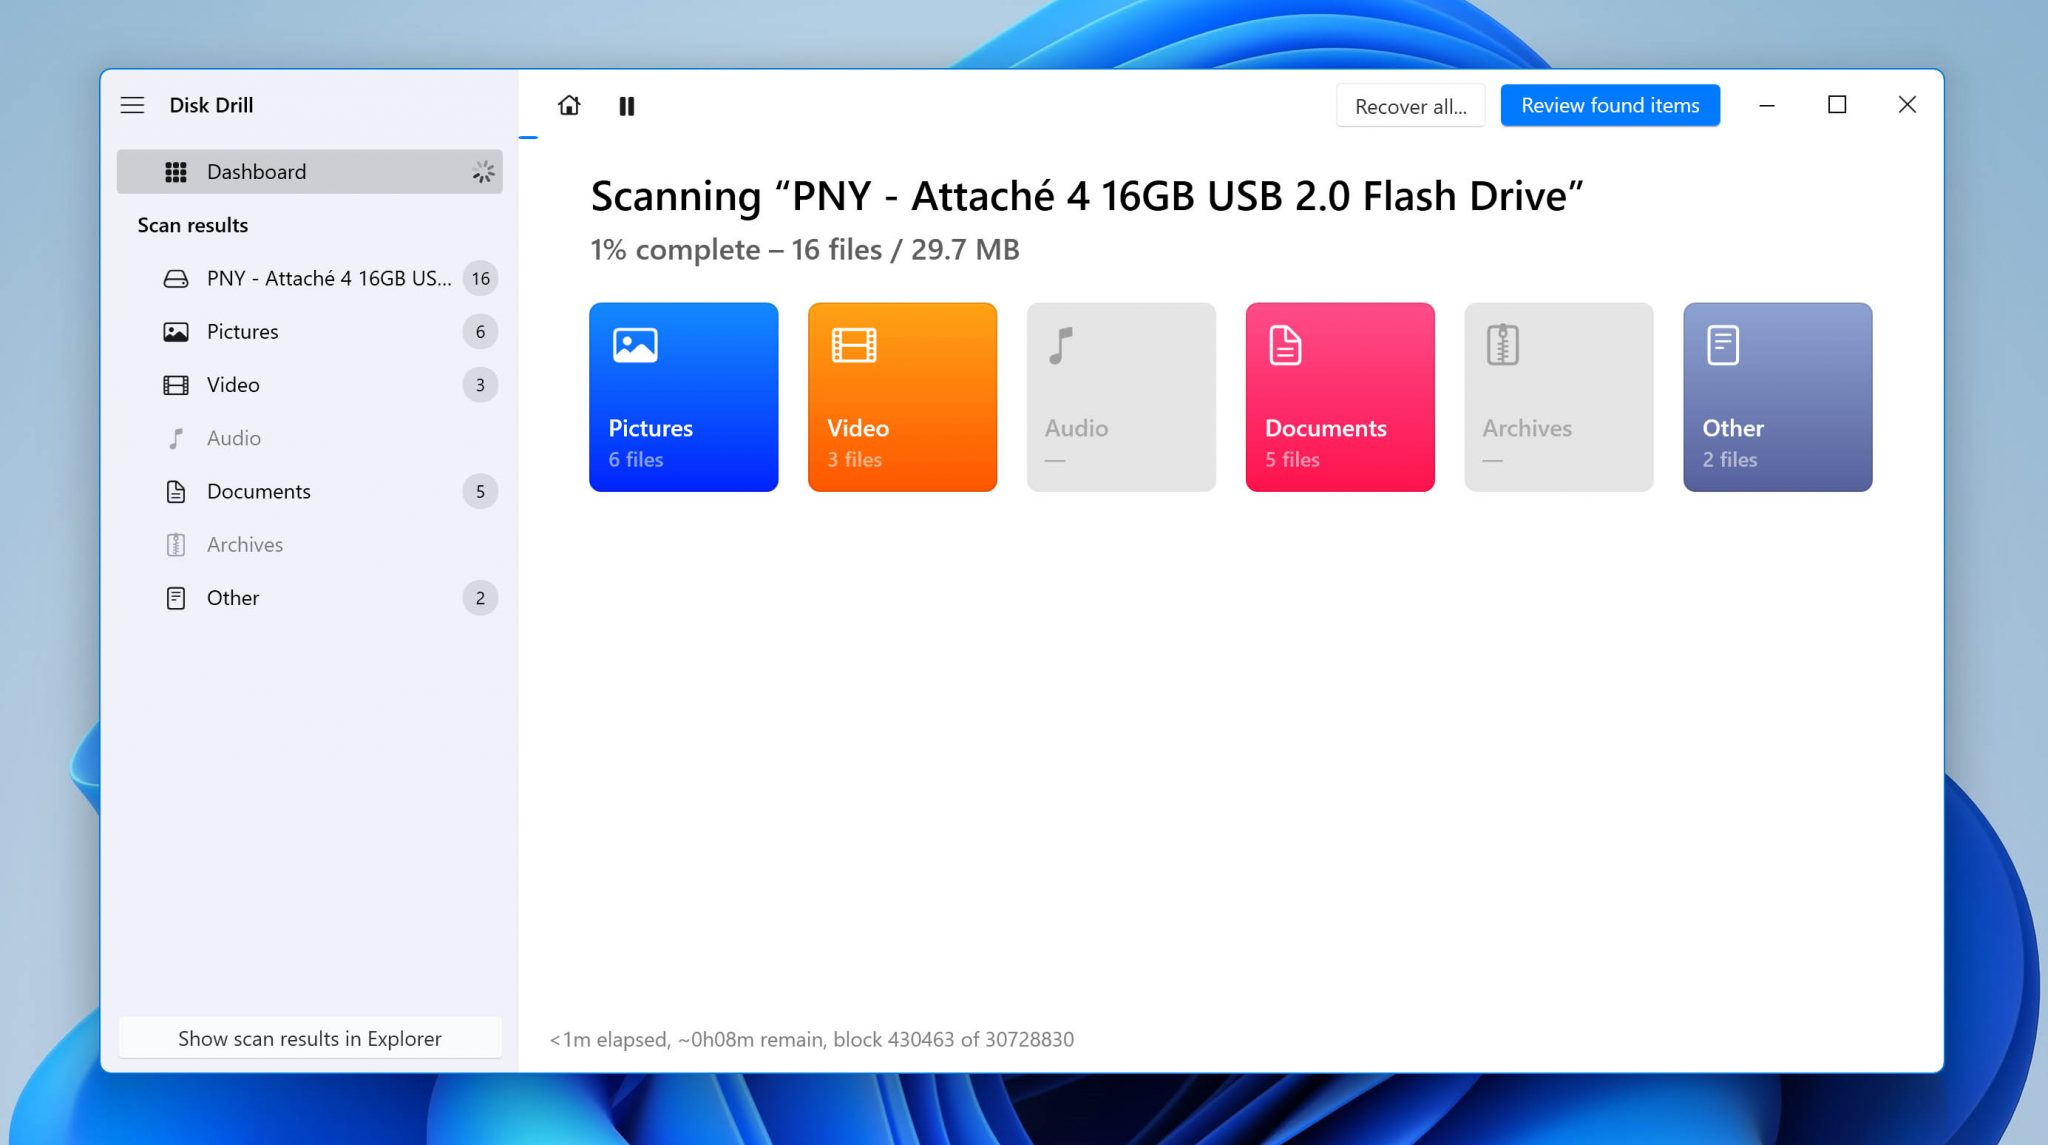Image resolution: width=2048 pixels, height=1145 pixels.
Task: Open the Other tile showing 2 files
Action: (x=1778, y=397)
